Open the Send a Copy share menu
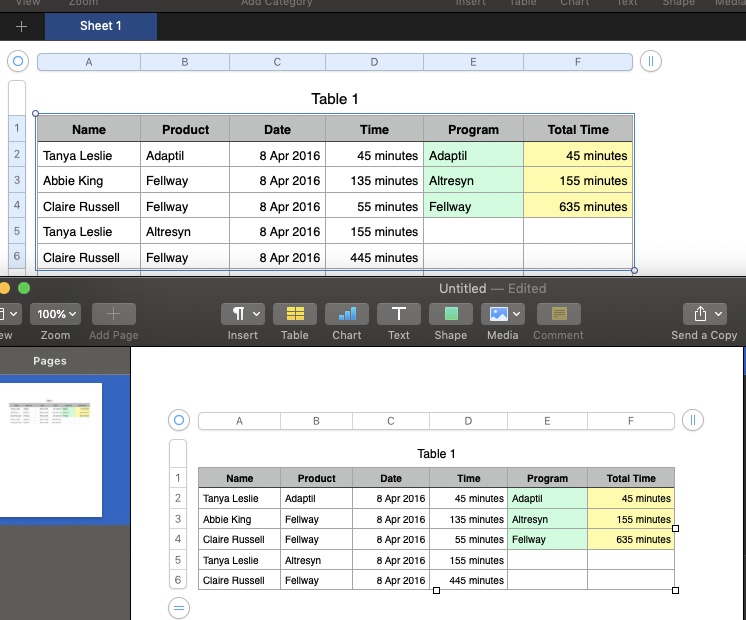The width and height of the screenshot is (746, 620). tap(704, 314)
